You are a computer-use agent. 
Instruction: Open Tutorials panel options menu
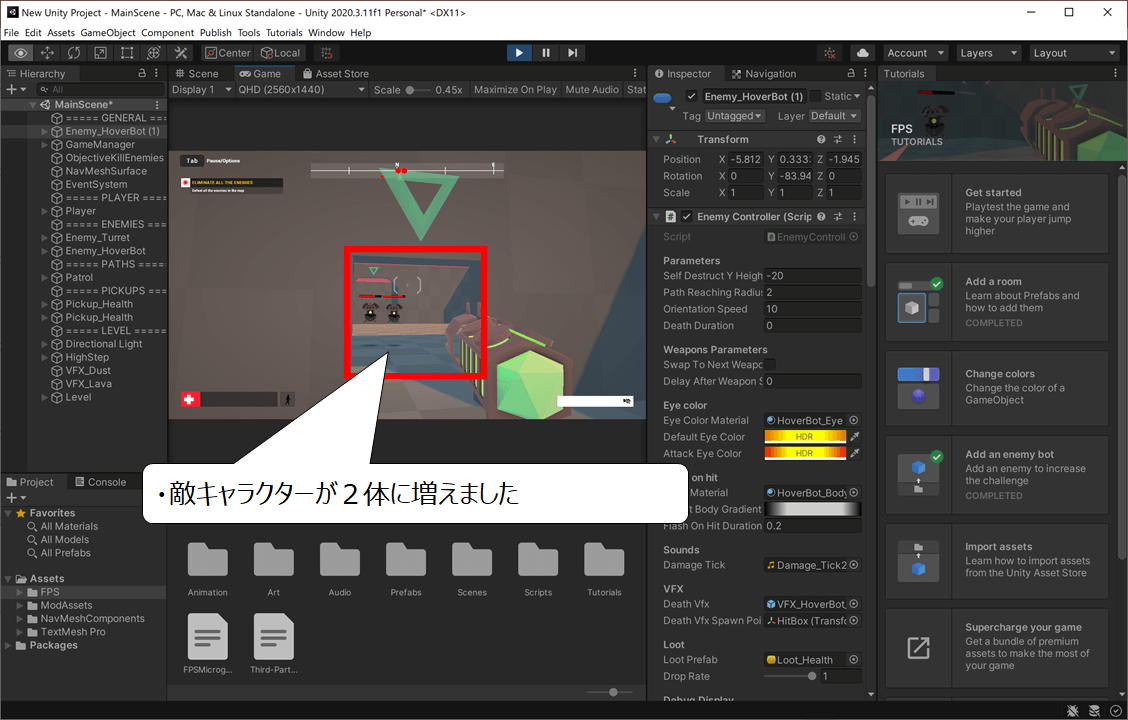(1116, 73)
